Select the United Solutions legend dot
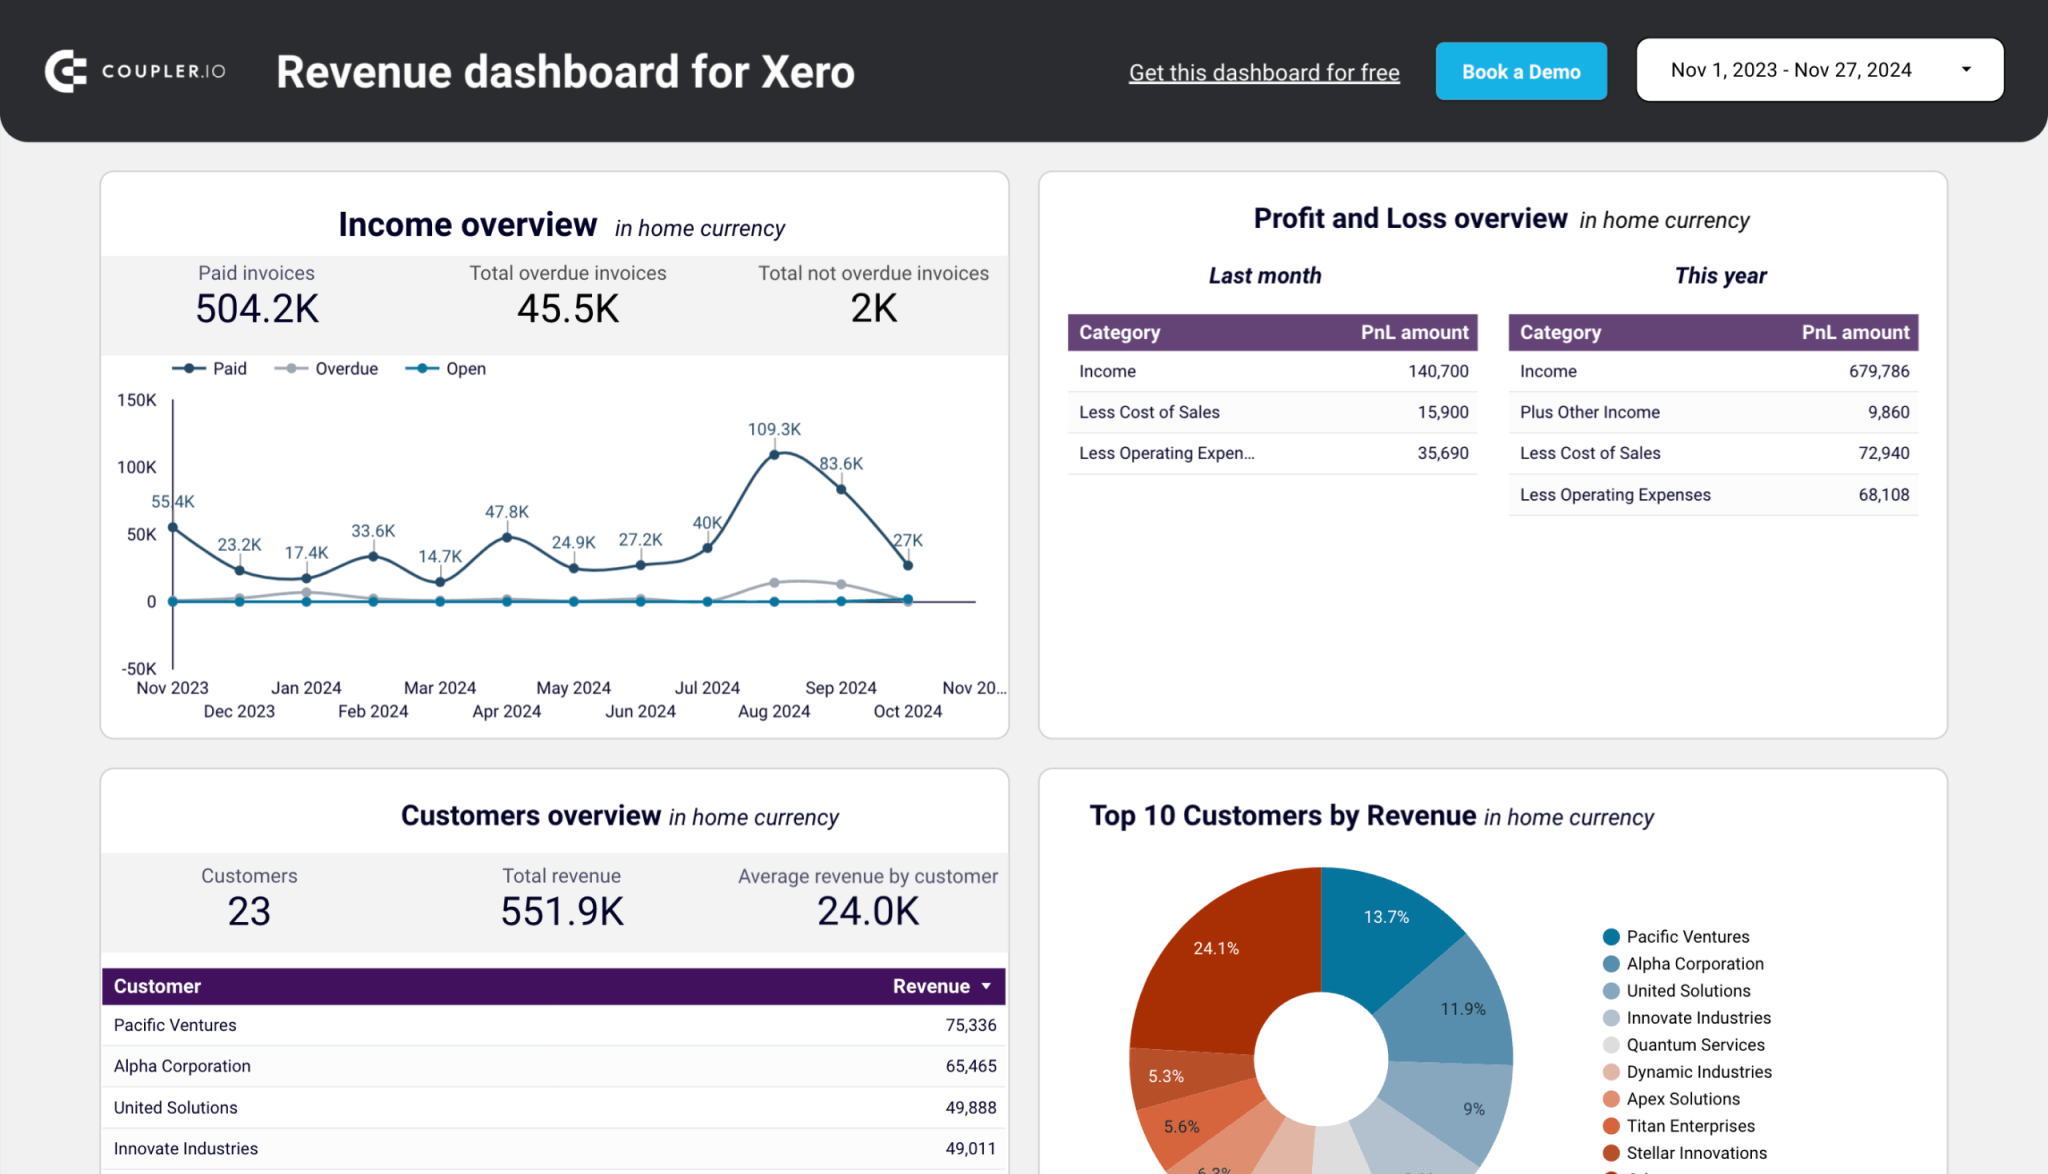Screen dimensions: 2048x1174 point(1610,990)
